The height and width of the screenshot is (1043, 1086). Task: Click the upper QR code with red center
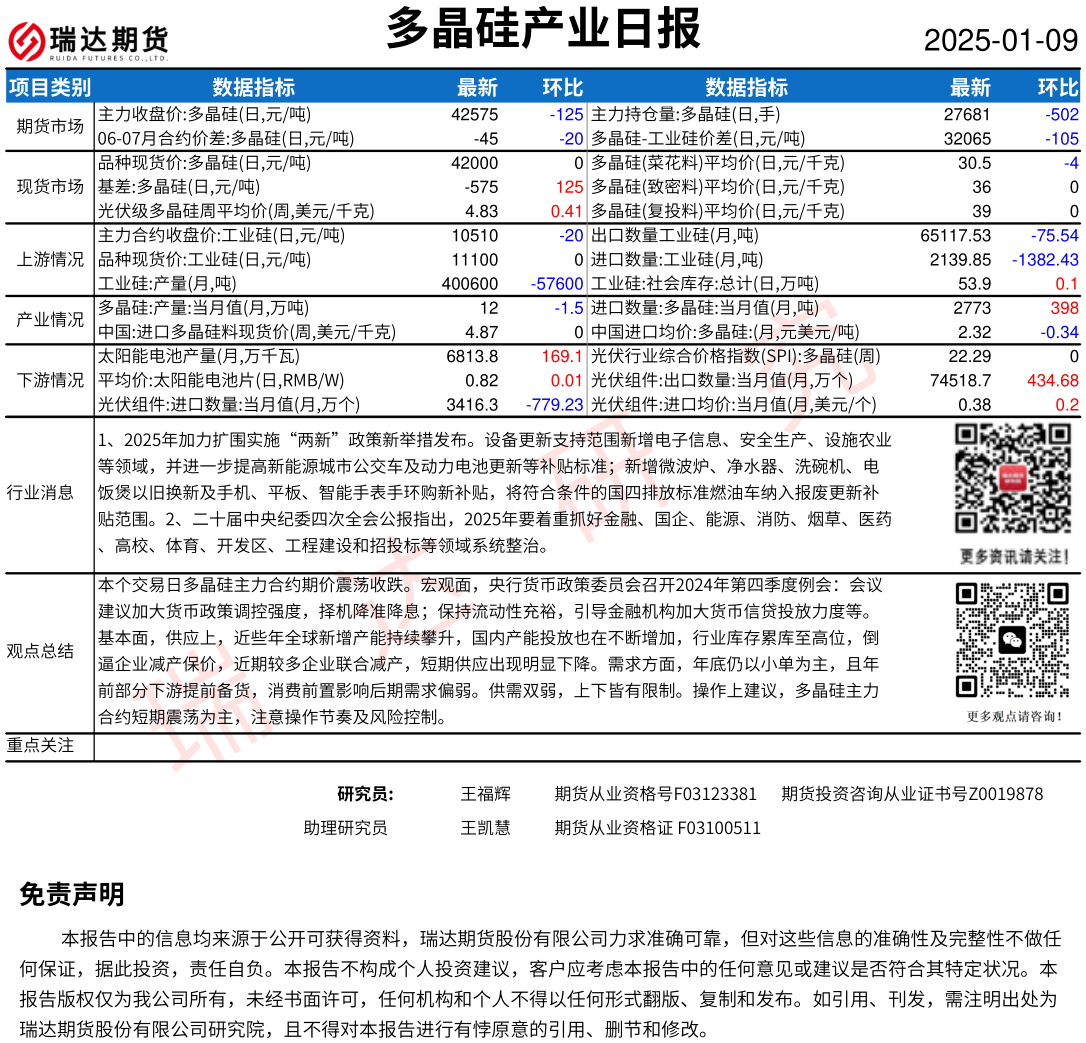point(1014,479)
